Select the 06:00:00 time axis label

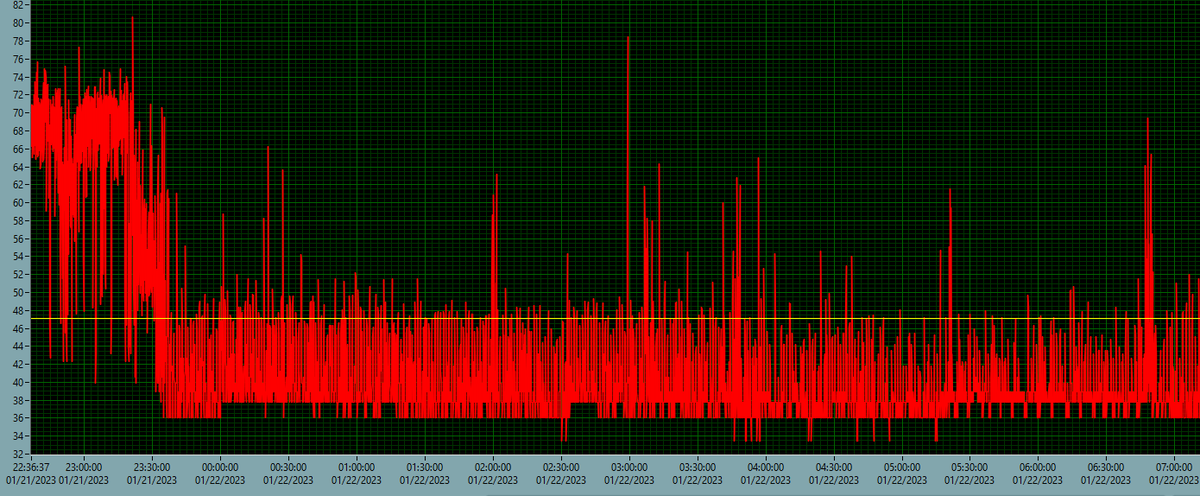click(1038, 466)
